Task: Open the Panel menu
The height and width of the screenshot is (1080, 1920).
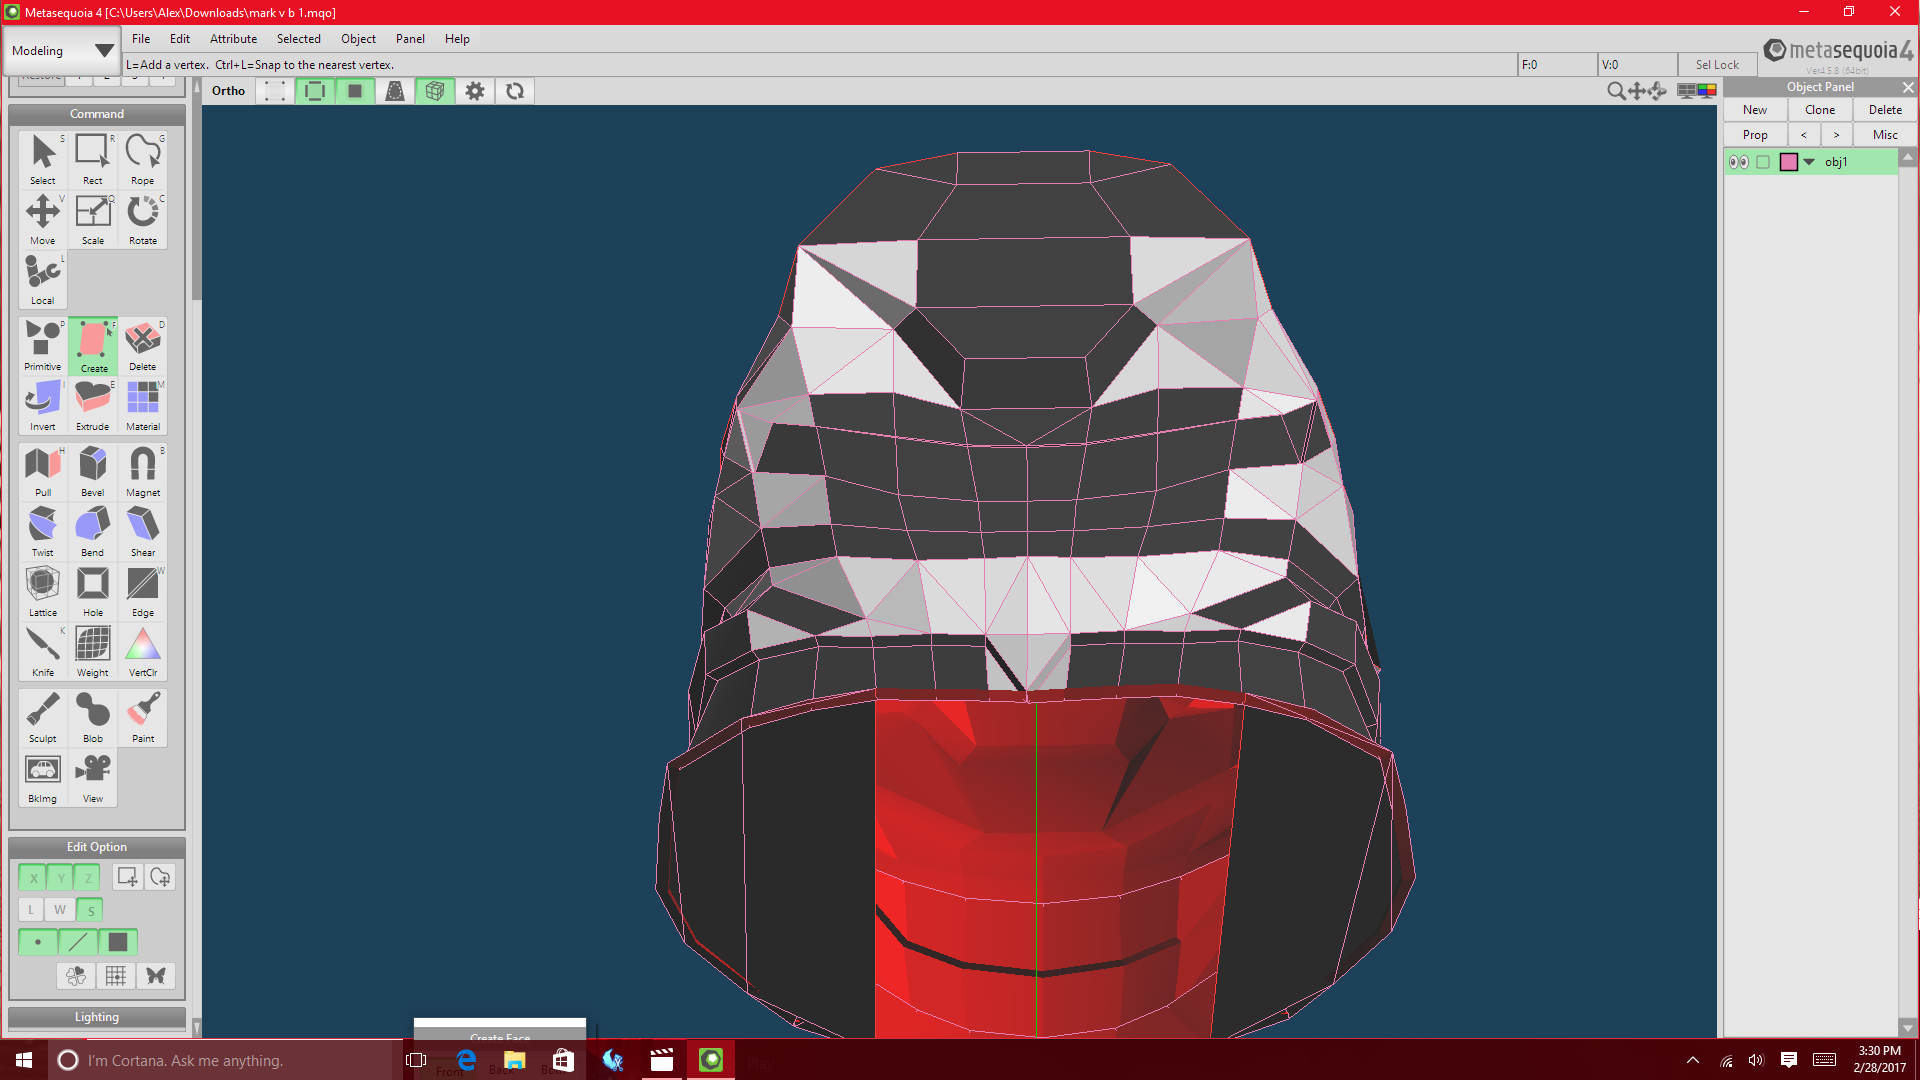Action: [x=410, y=39]
